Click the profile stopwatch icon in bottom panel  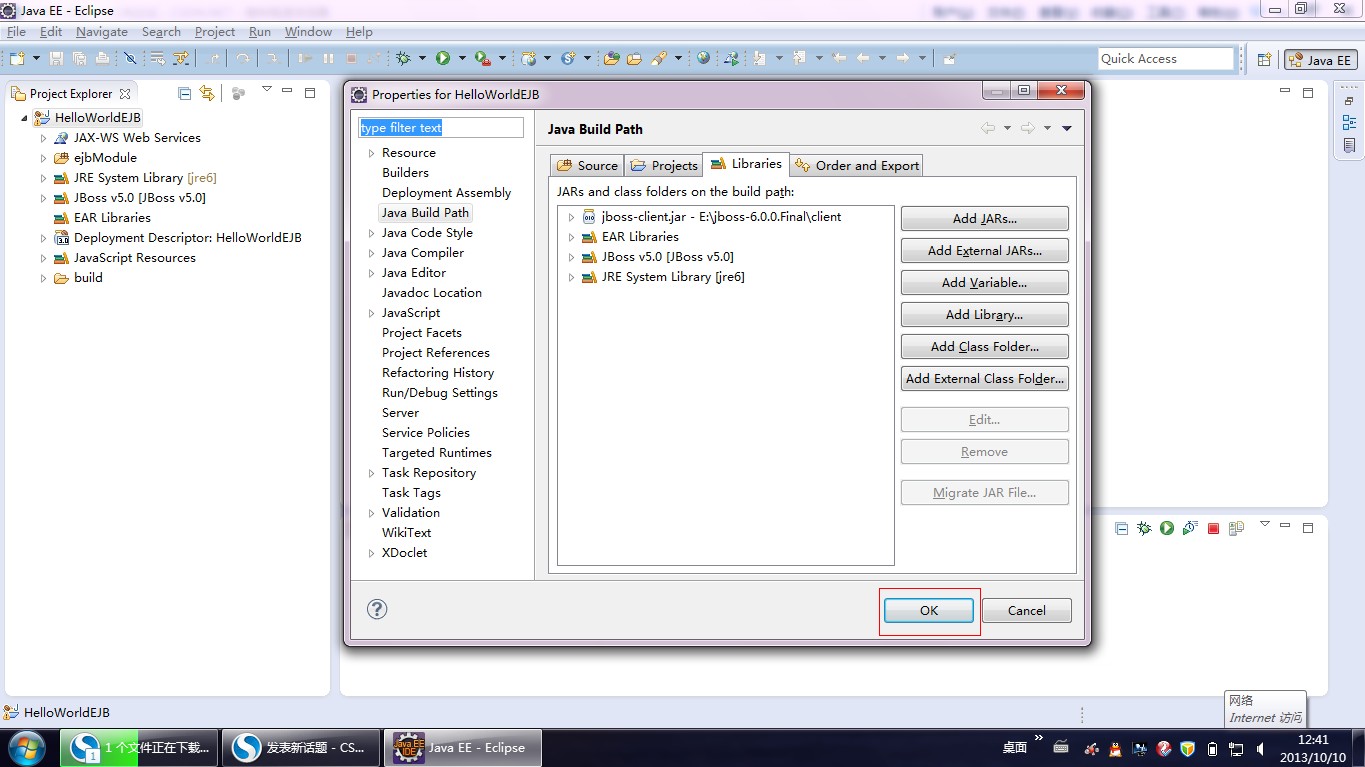point(1190,528)
